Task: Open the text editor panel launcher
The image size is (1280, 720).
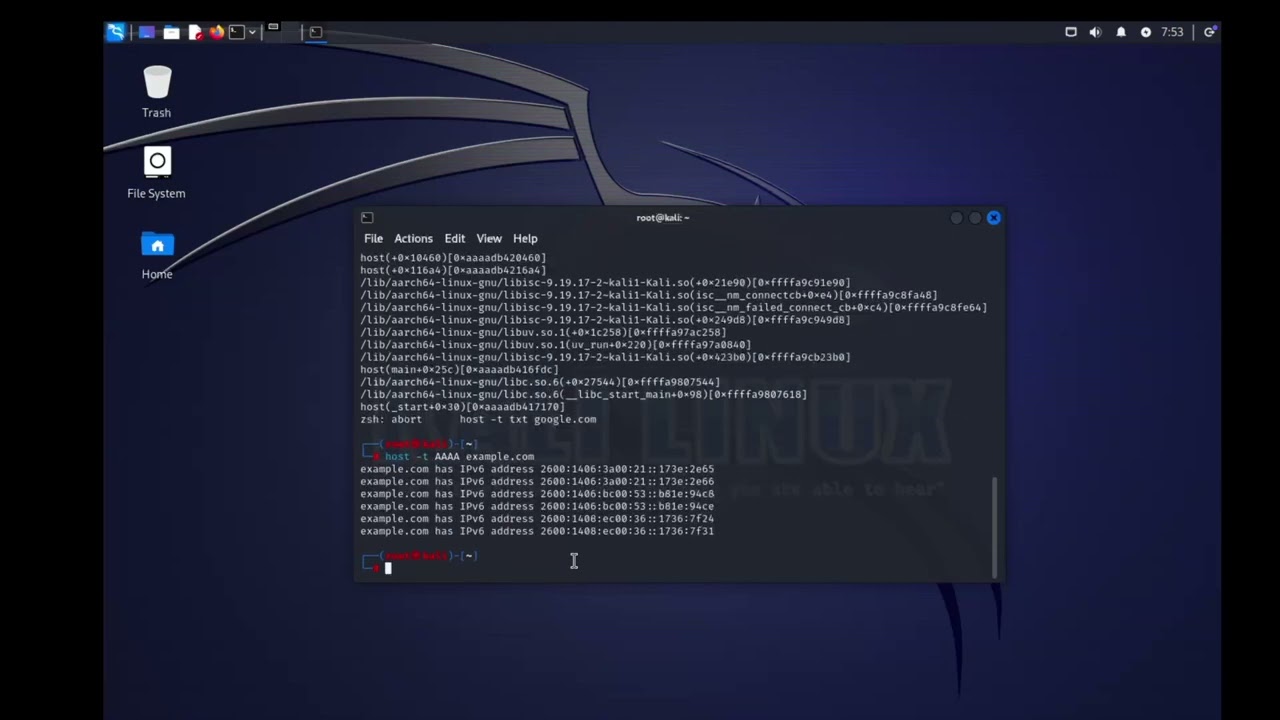Action: 195,32
